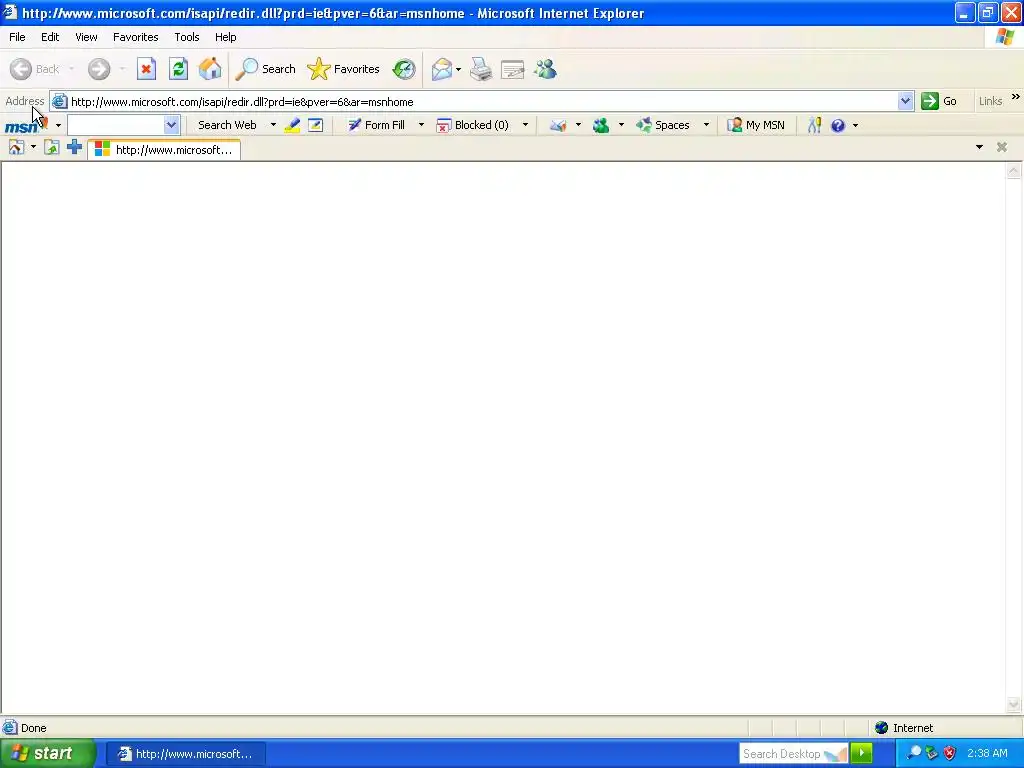The height and width of the screenshot is (768, 1024).
Task: Click the Refresh page icon
Action: tap(178, 69)
